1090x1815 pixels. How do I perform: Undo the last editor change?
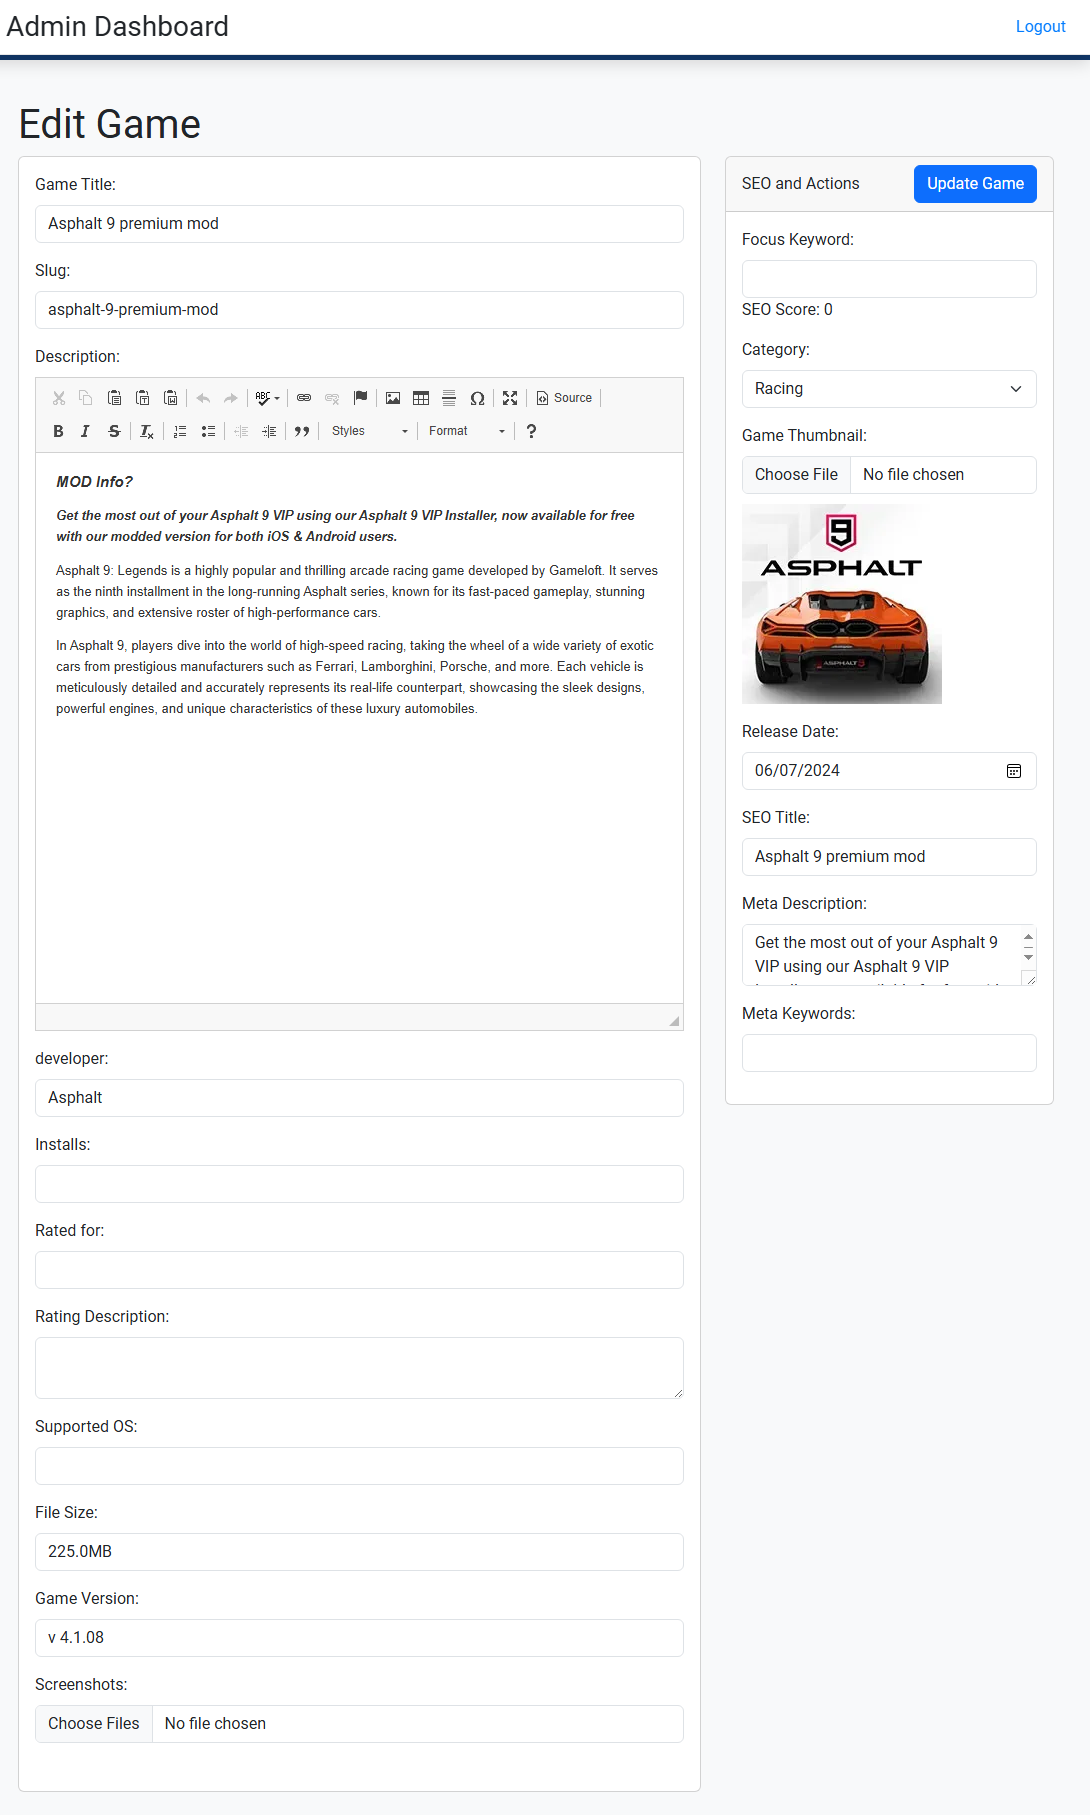[203, 398]
